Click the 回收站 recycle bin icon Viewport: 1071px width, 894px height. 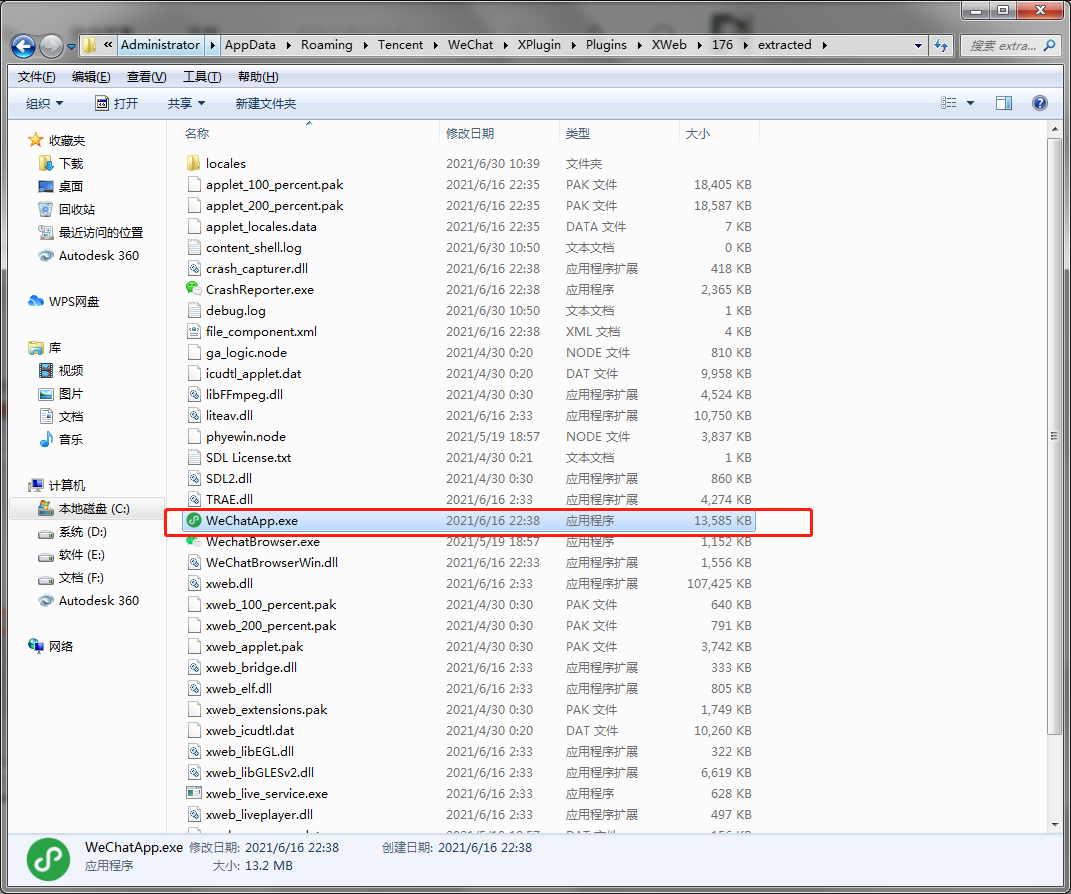point(45,209)
